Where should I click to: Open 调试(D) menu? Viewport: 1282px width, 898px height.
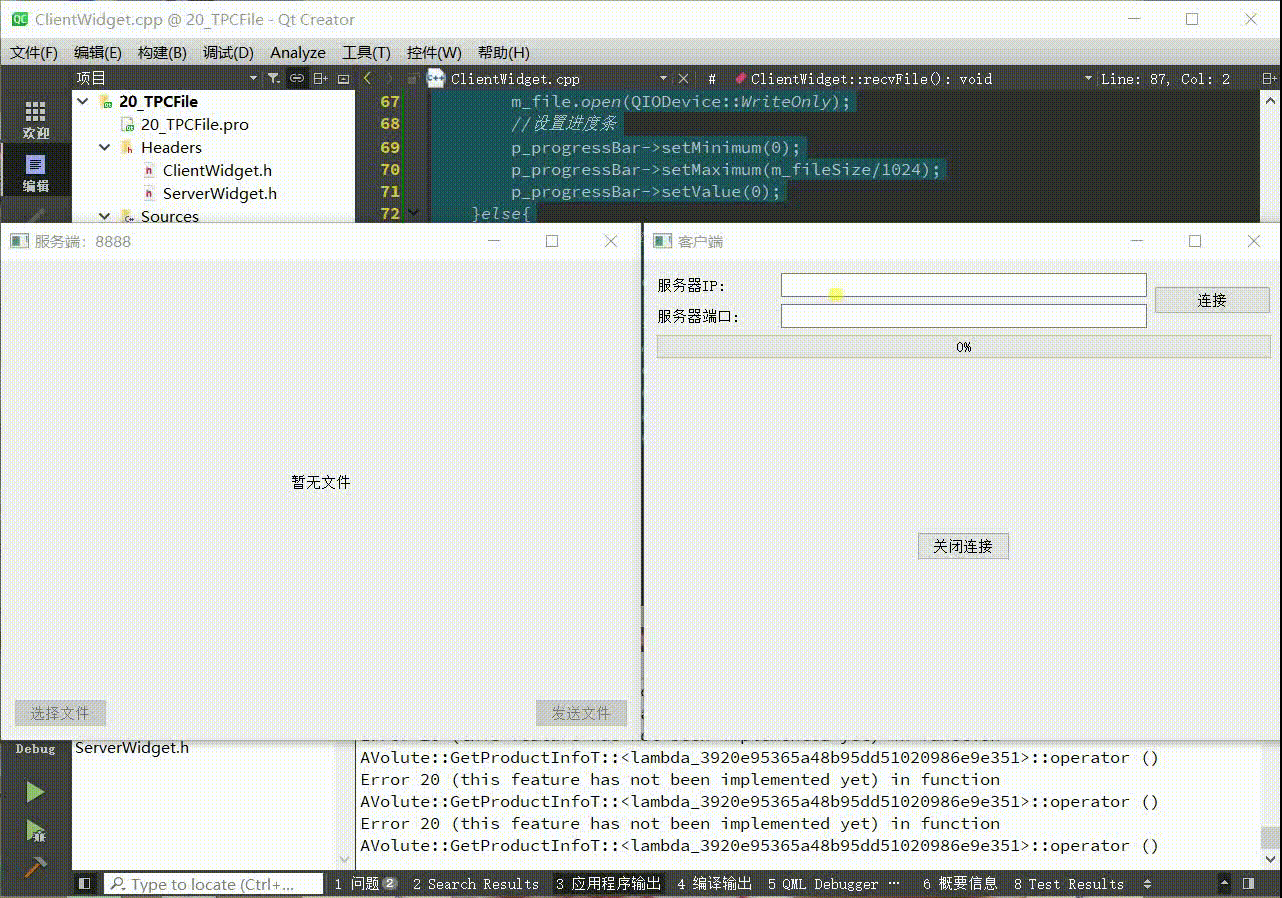228,52
